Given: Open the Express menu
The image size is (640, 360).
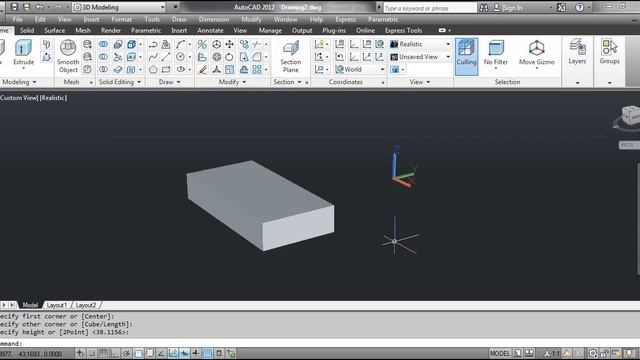Looking at the screenshot, I should (x=346, y=20).
